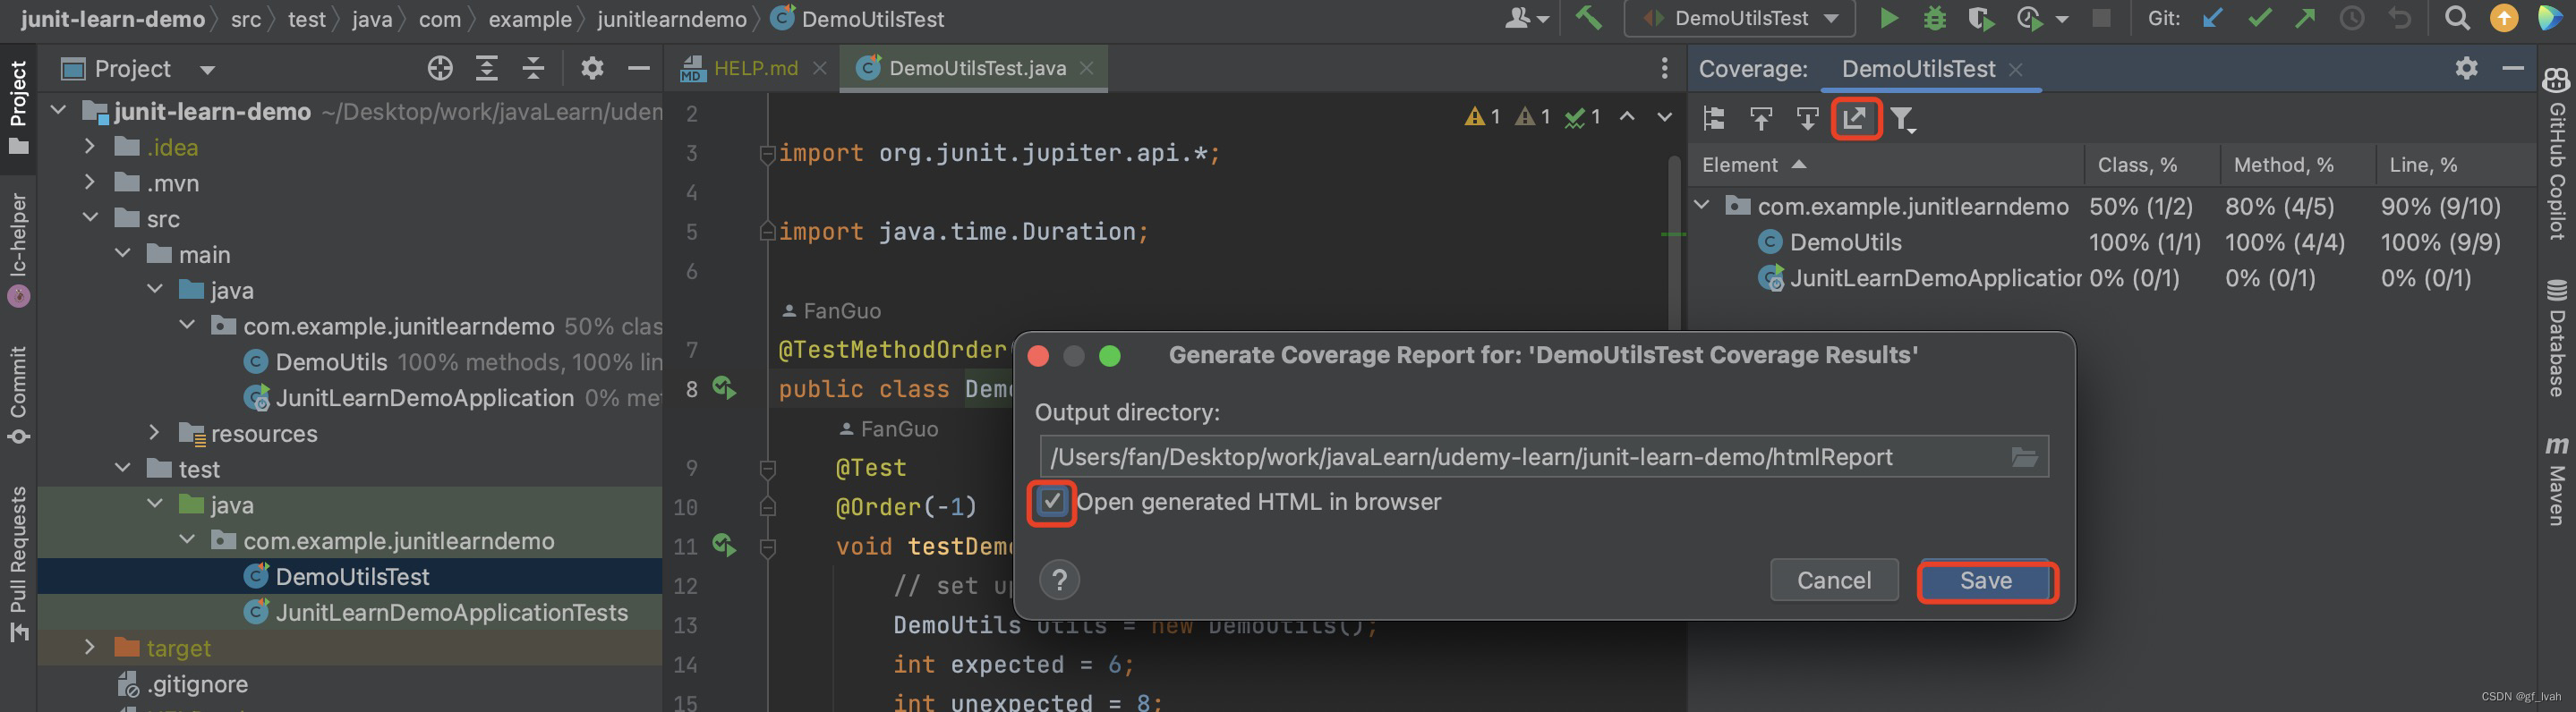
Task: Expand the .idea folder
Action: pyautogui.click(x=90, y=147)
